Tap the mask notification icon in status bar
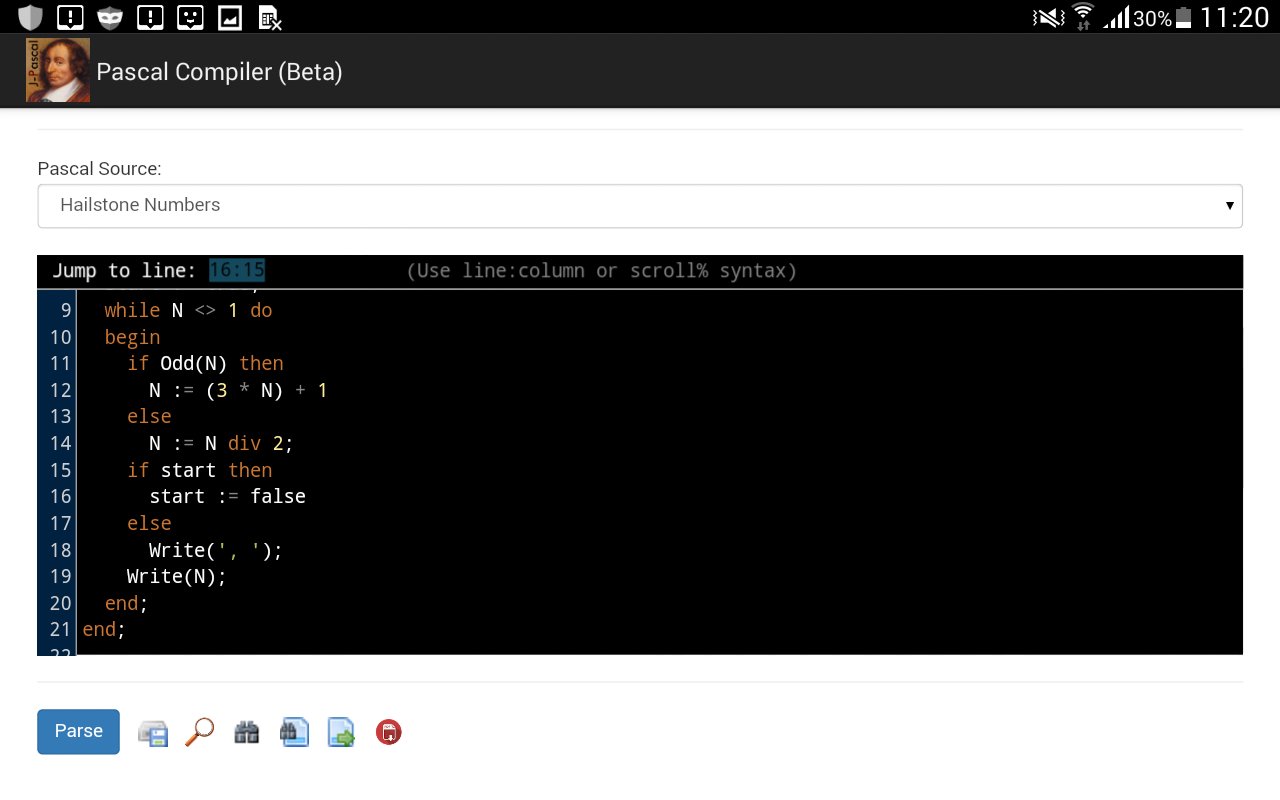Image resolution: width=1280 pixels, height=800 pixels. (x=110, y=17)
